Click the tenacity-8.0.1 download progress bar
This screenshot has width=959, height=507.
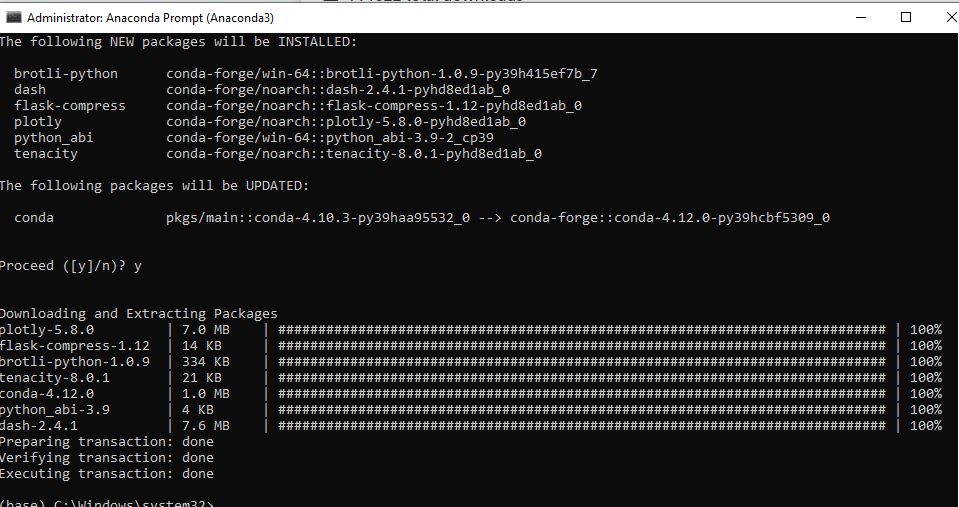582,378
